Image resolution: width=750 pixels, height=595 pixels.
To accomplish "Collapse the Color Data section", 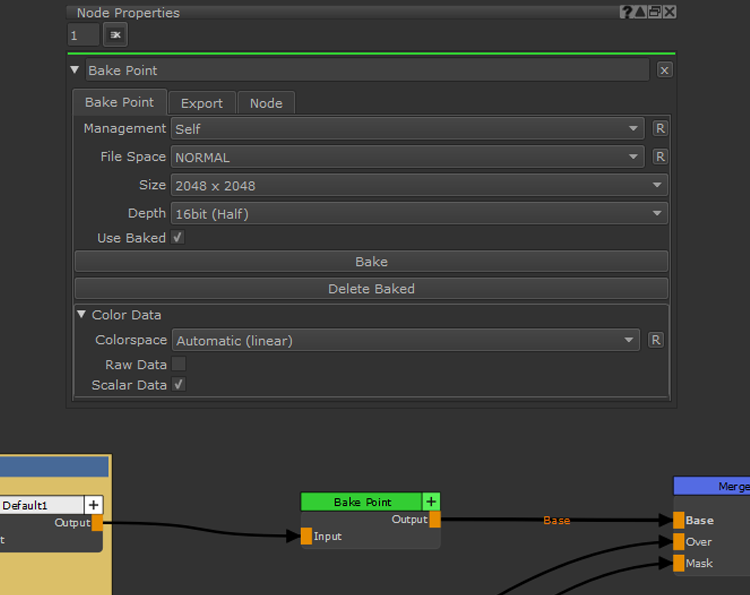I will [x=82, y=315].
